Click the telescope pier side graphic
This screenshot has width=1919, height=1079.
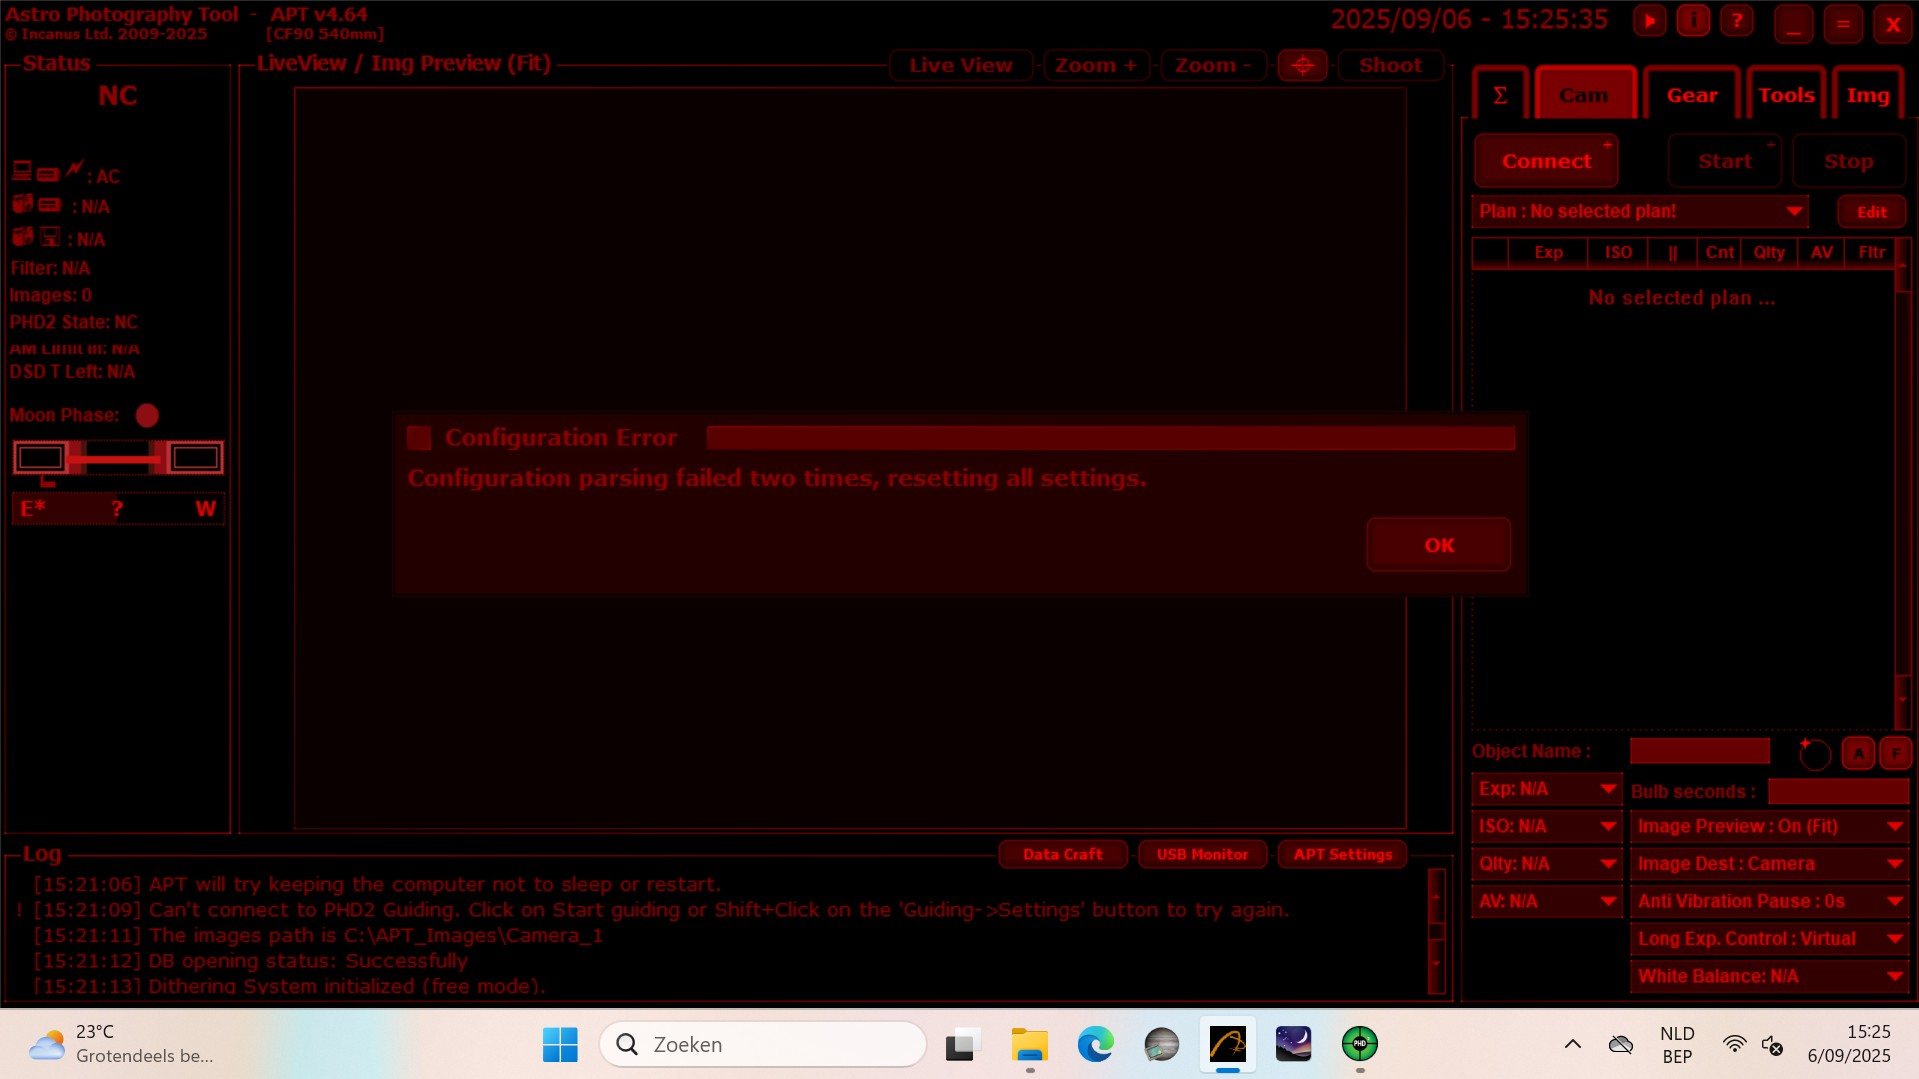pyautogui.click(x=118, y=458)
